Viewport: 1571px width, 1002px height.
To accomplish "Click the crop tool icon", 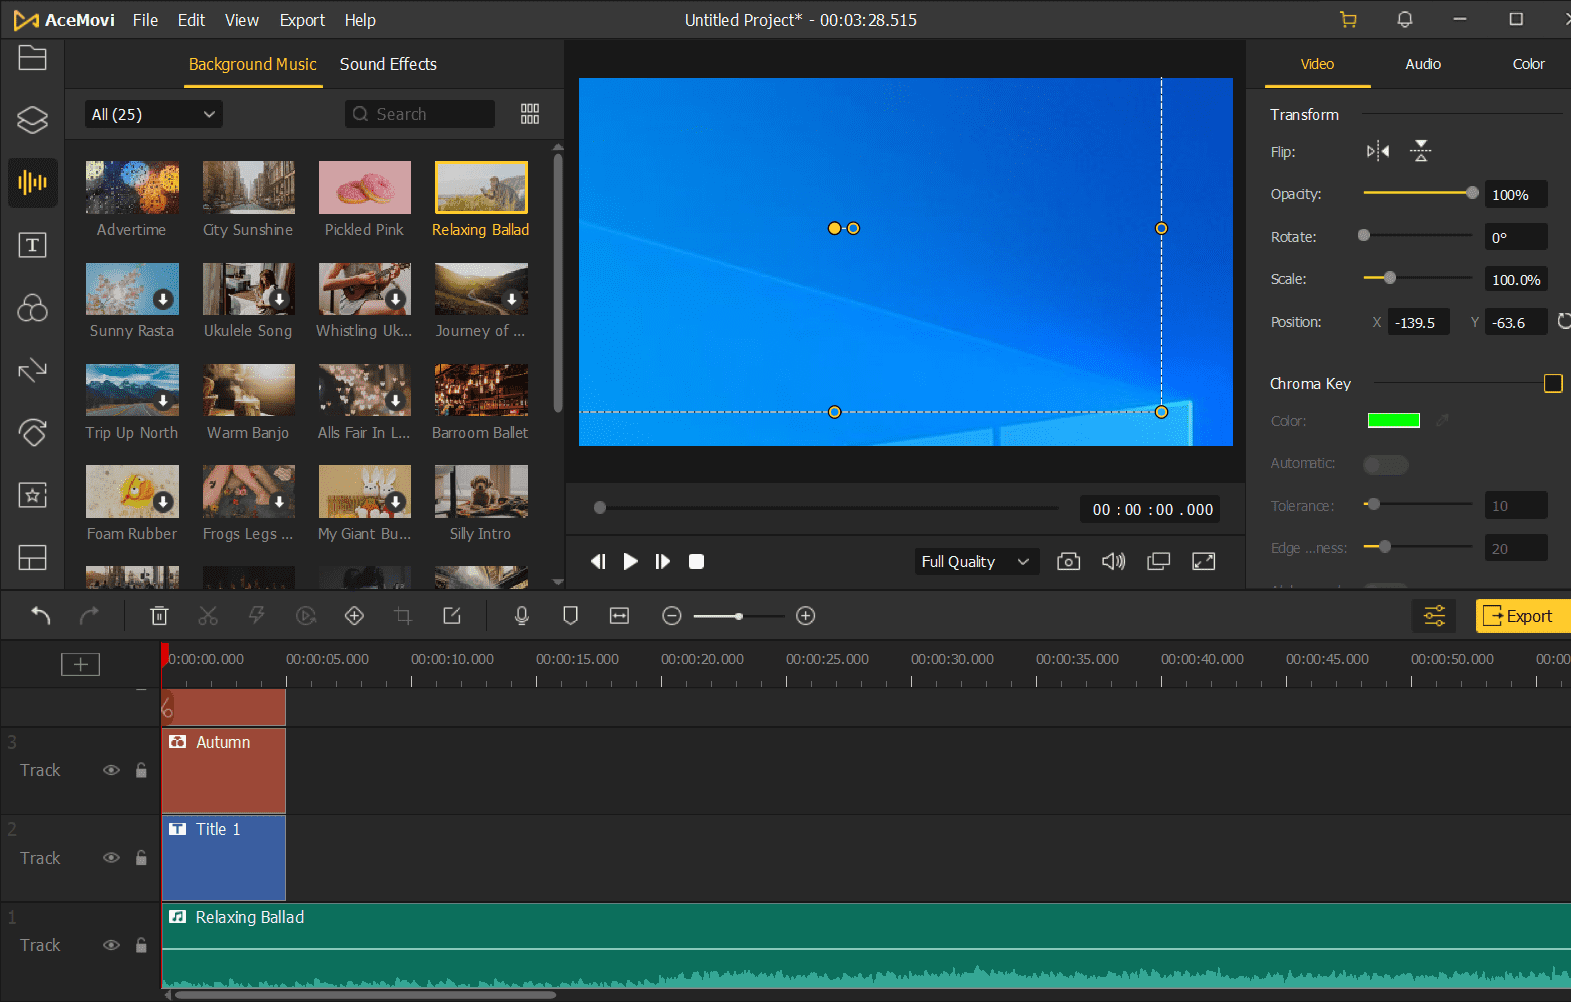I will [403, 616].
